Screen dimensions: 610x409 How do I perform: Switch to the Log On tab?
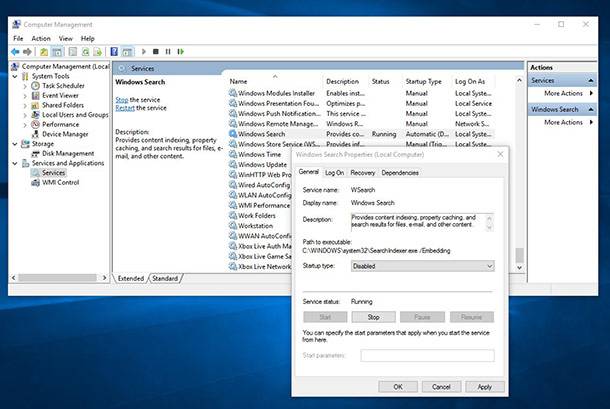[x=334, y=173]
